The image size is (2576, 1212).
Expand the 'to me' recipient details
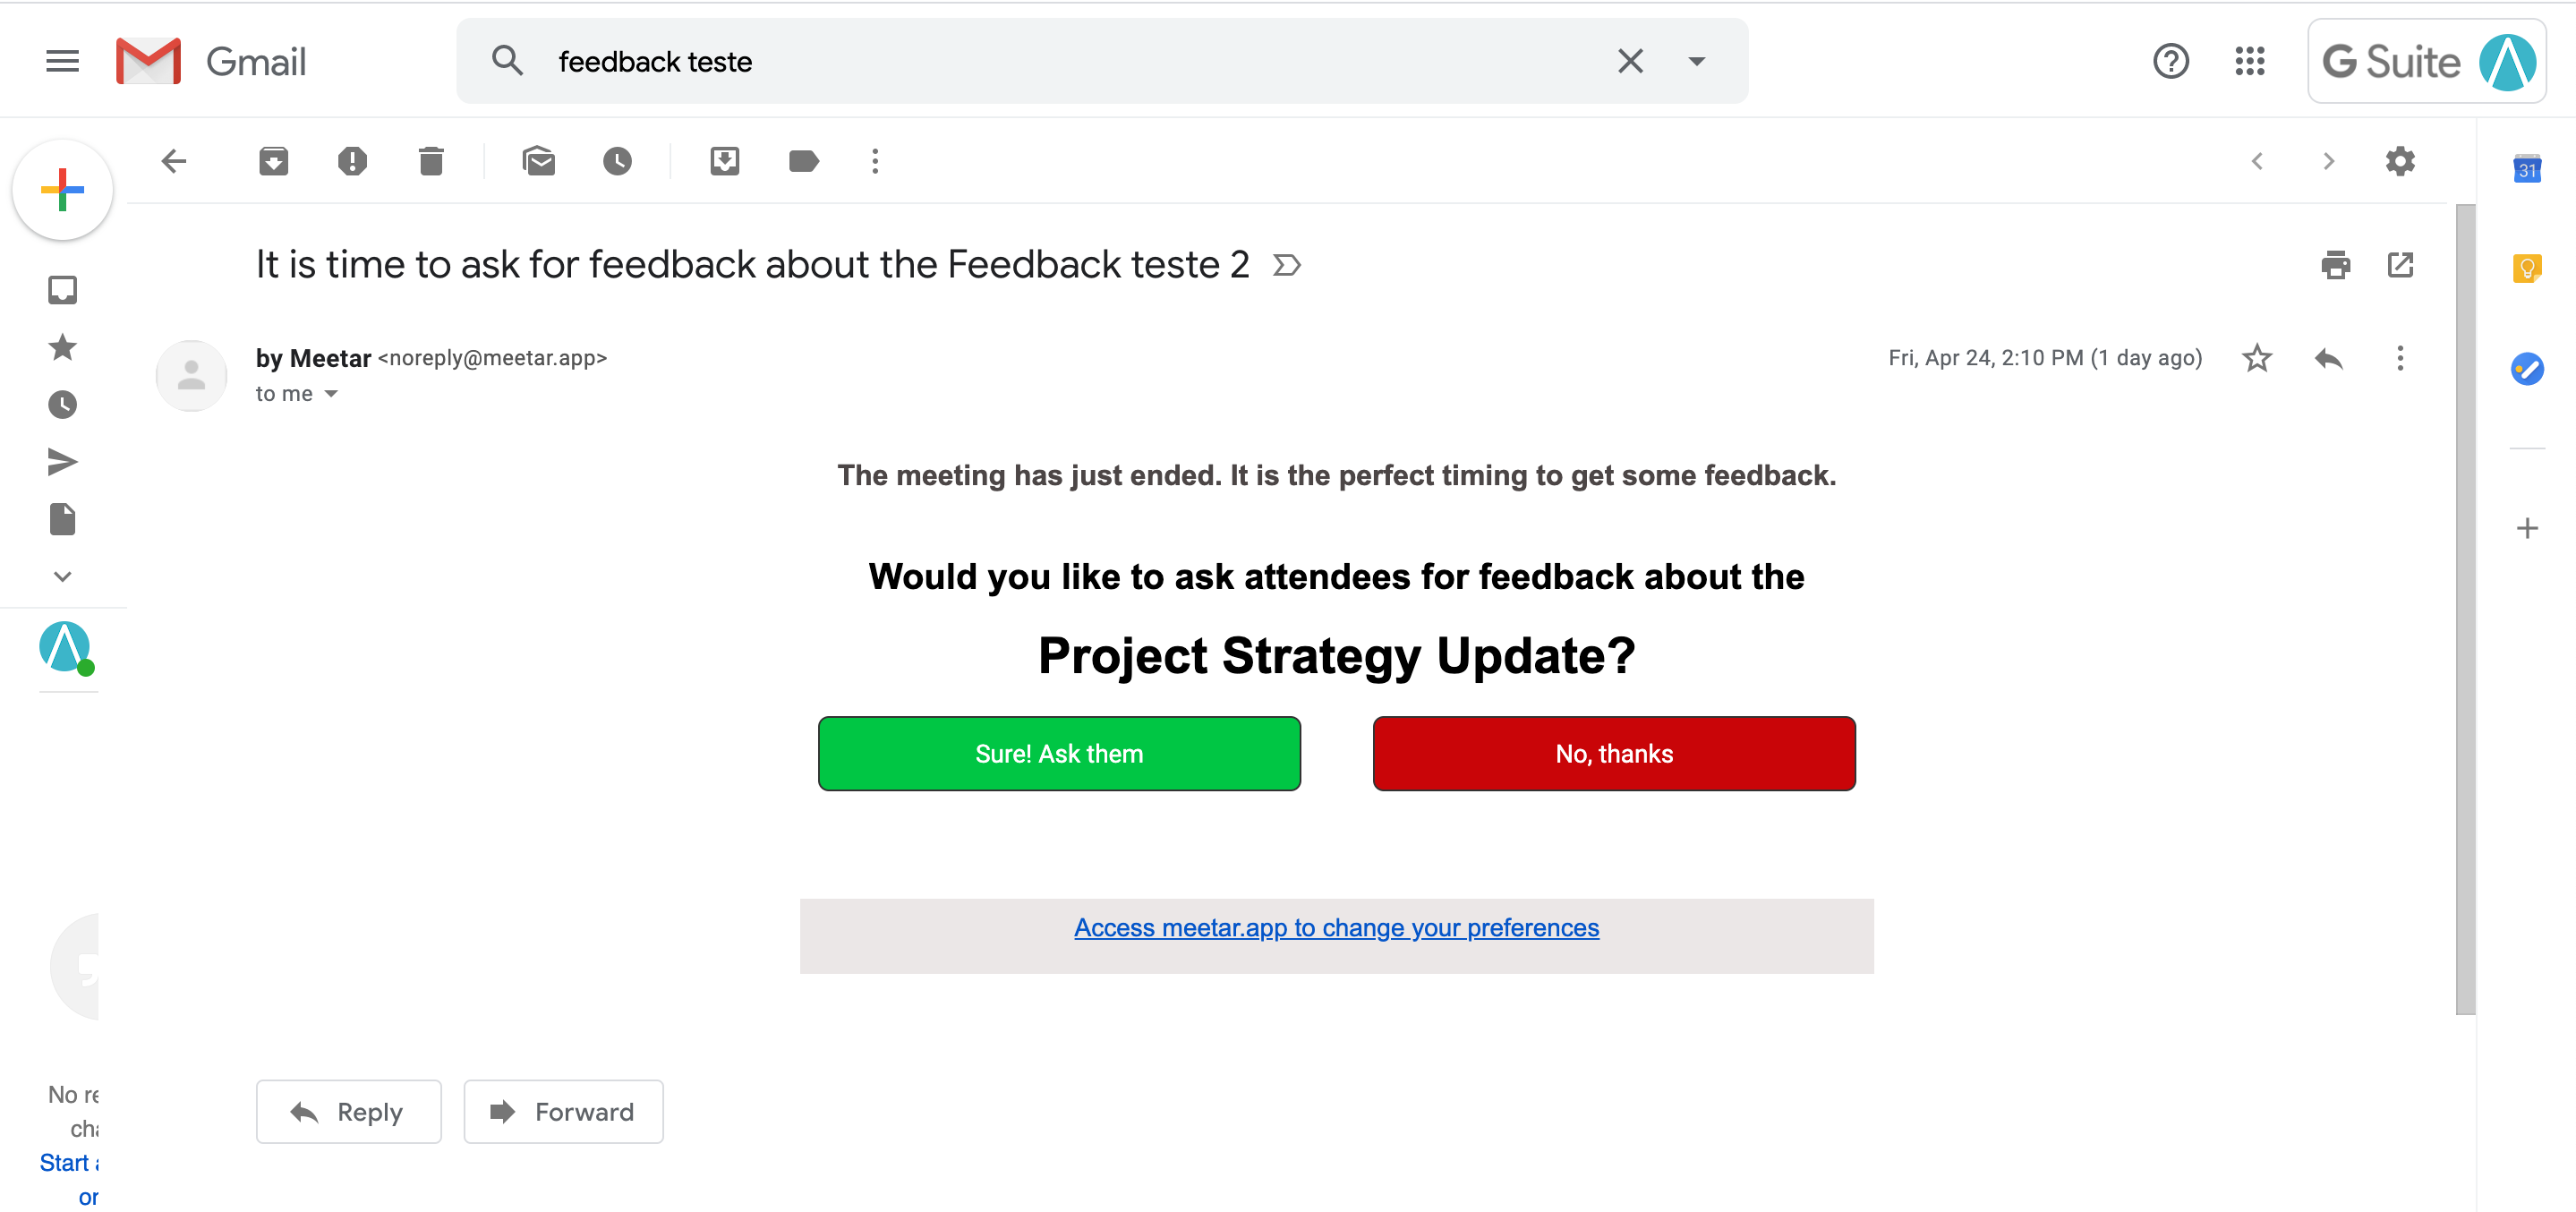331,394
